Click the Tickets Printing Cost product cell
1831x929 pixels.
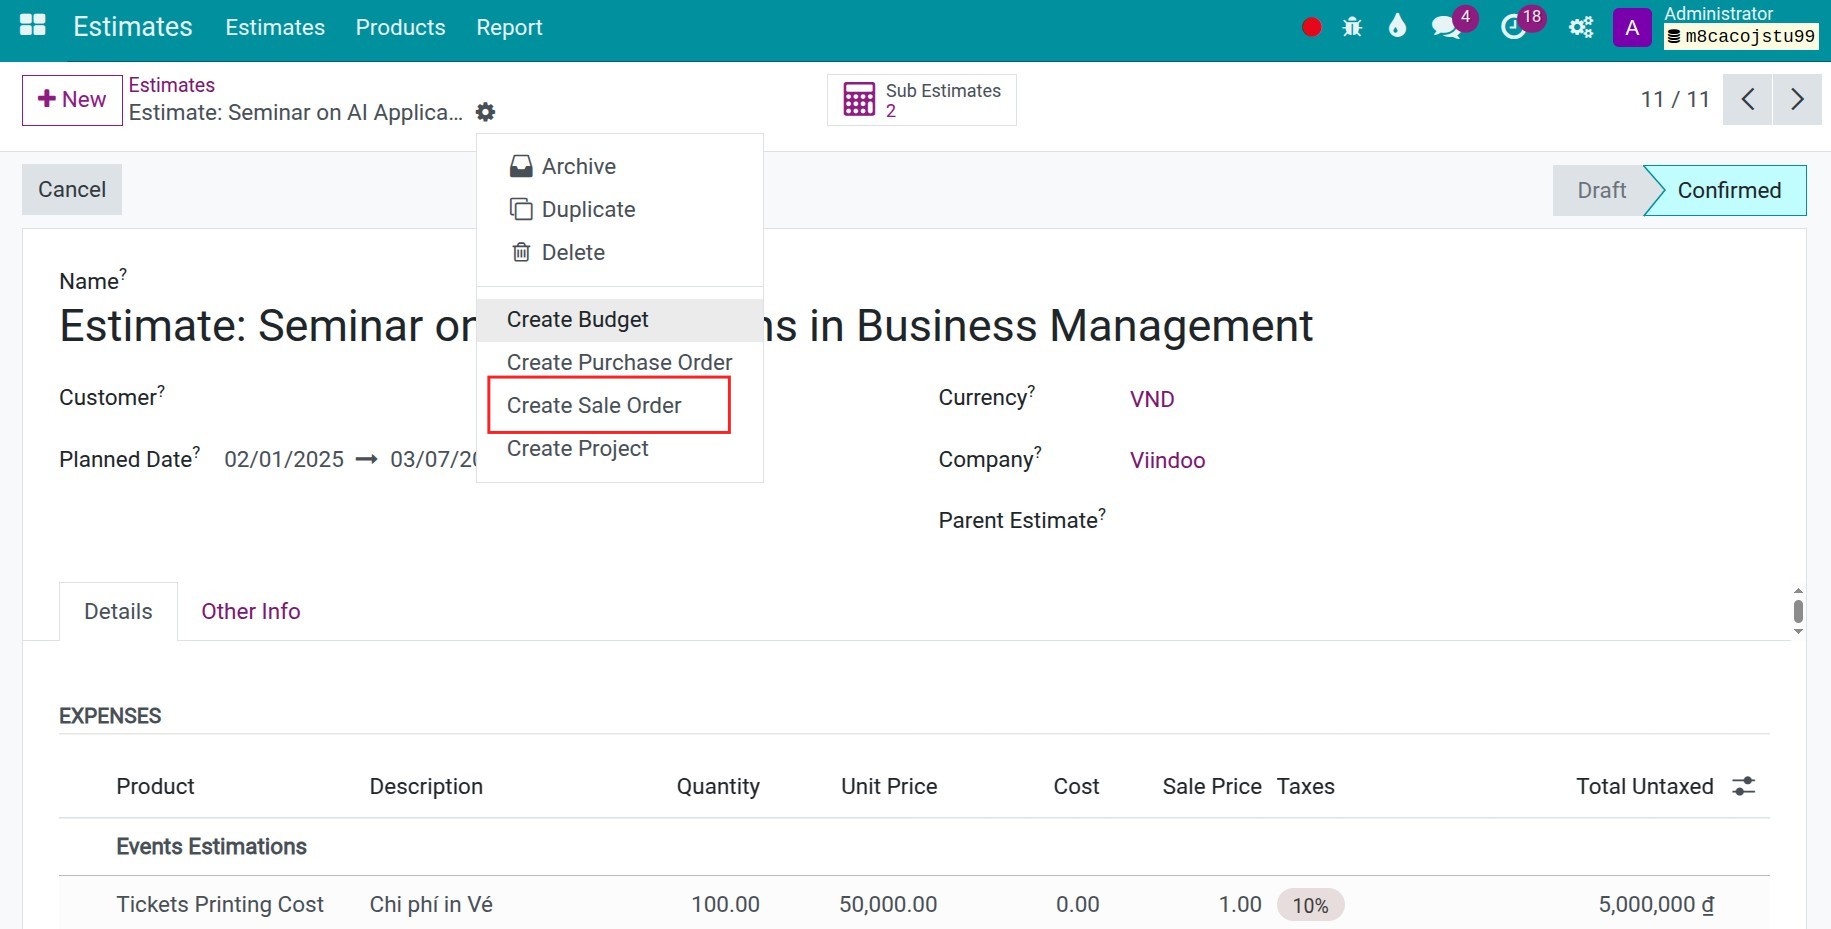click(220, 904)
